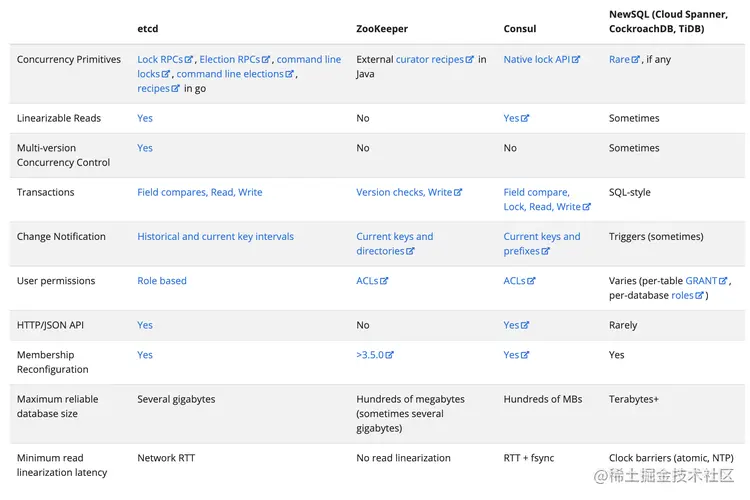
Task: Click external icon beside per-table GRANT
Action: (x=724, y=281)
